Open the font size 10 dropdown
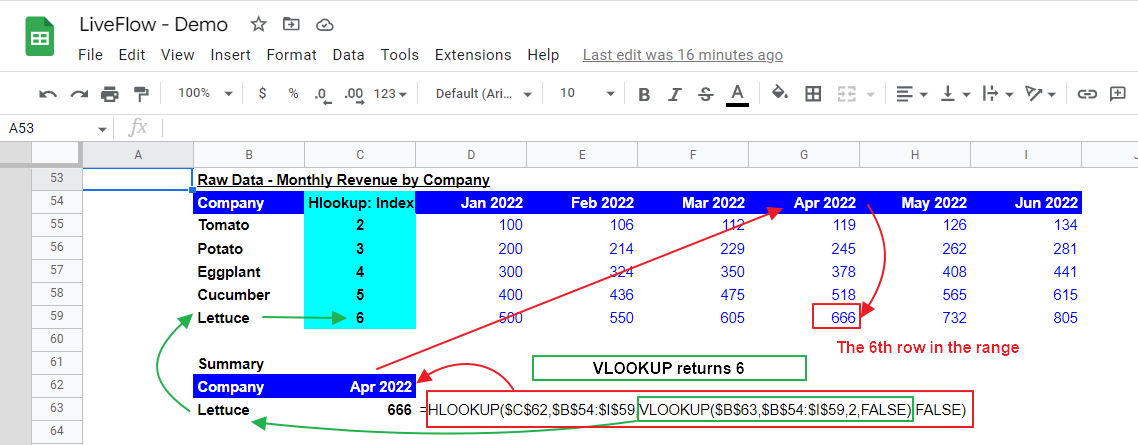This screenshot has width=1138, height=445. (x=587, y=94)
